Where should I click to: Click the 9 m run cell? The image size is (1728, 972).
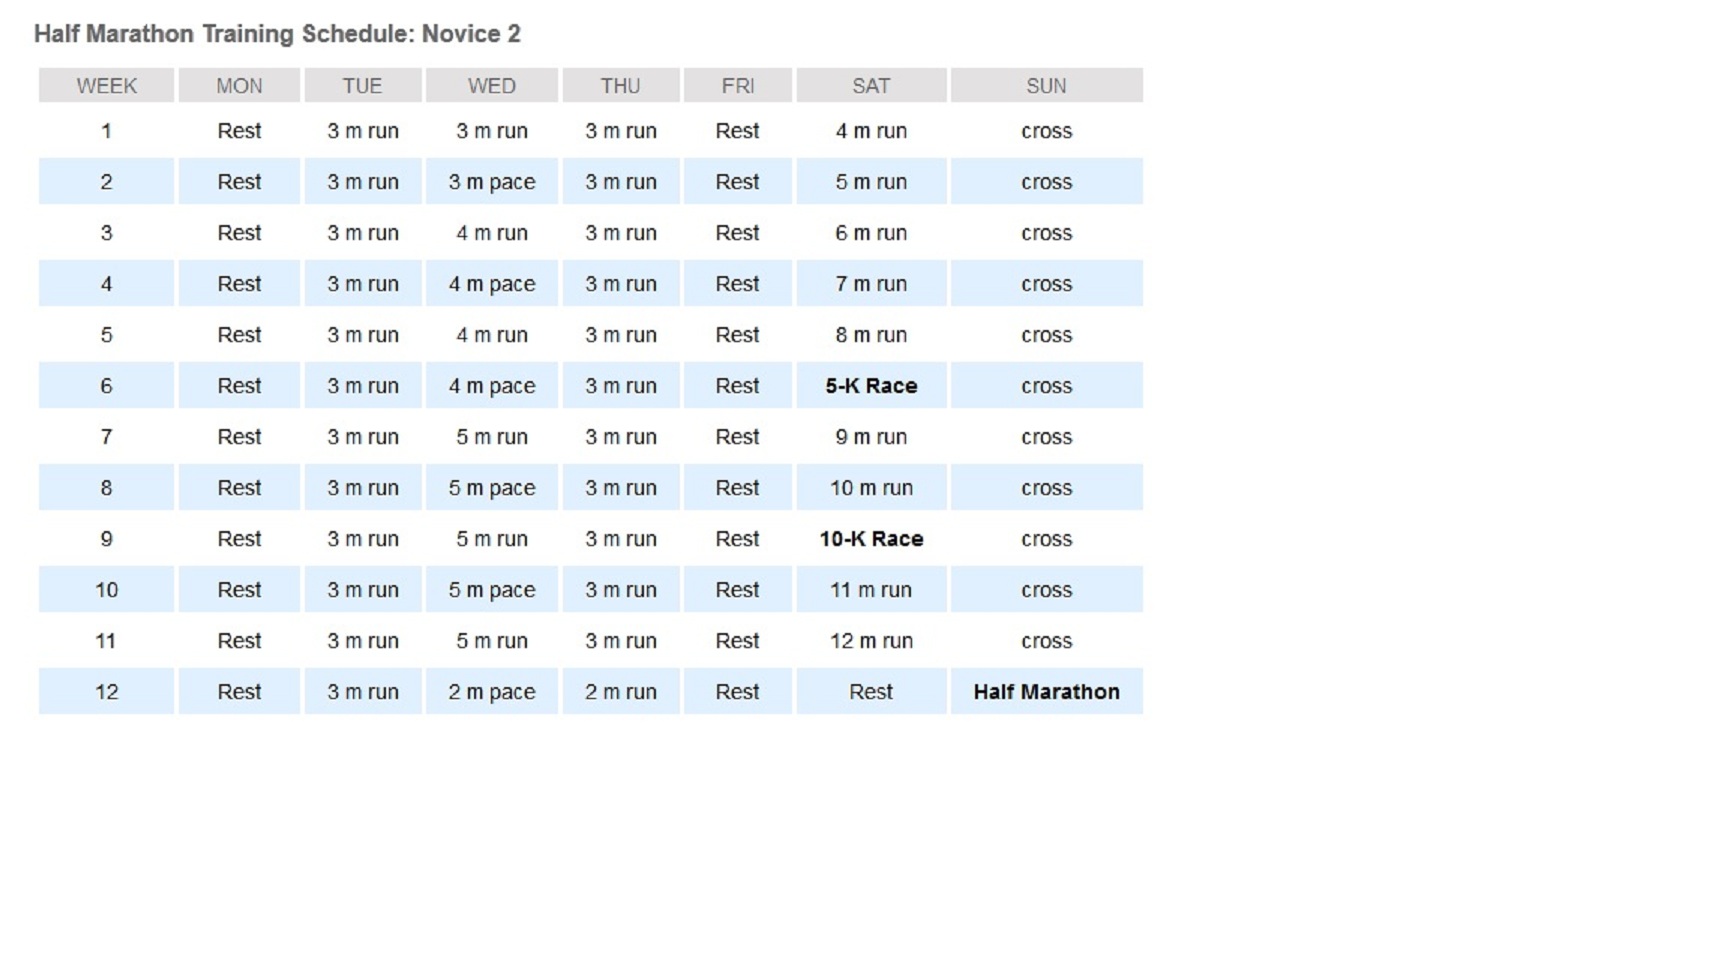pyautogui.click(x=871, y=437)
